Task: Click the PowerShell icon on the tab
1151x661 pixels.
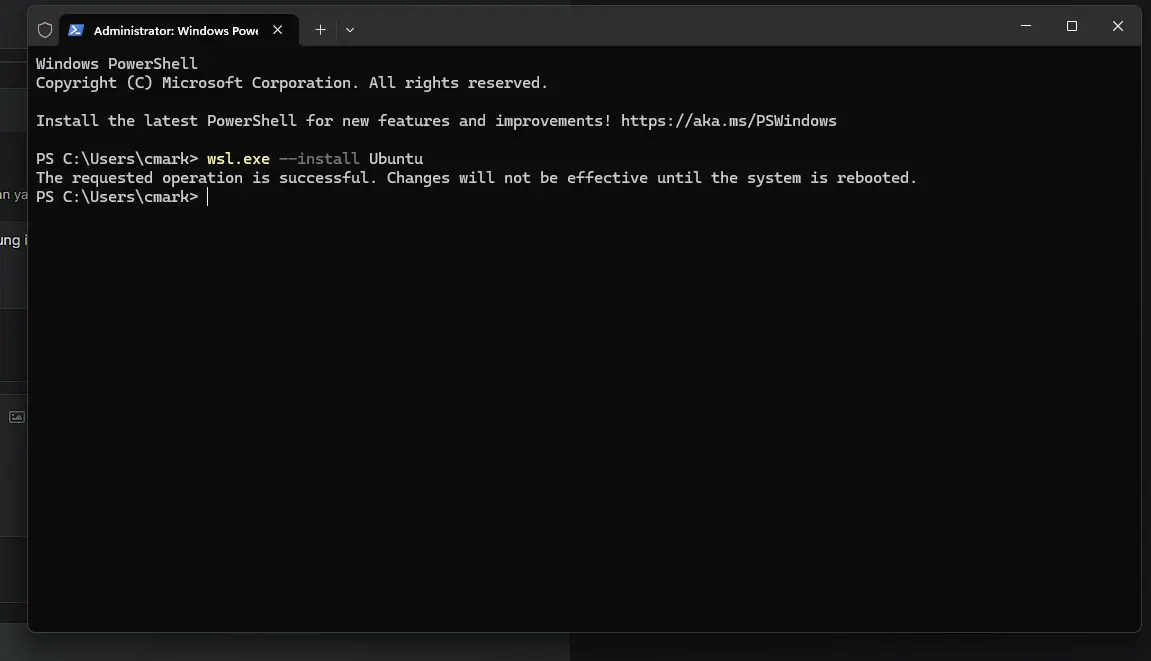Action: [x=76, y=30]
